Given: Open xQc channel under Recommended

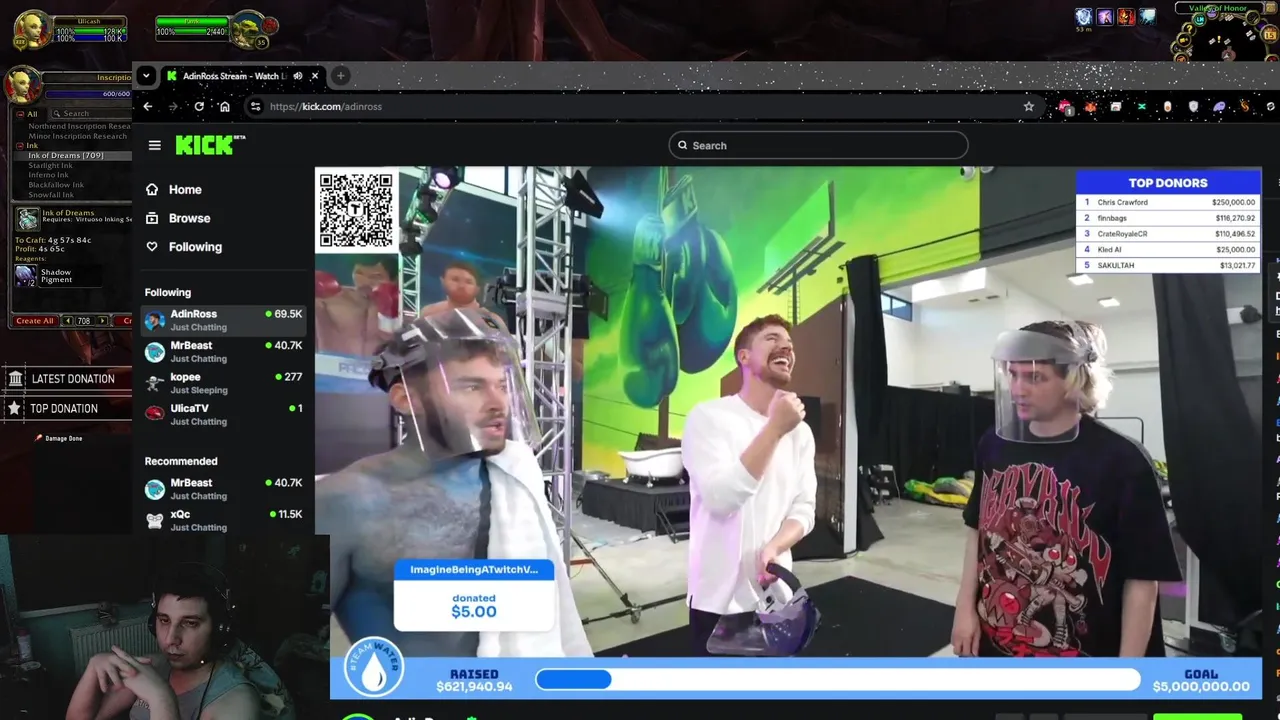Looking at the screenshot, I should point(223,520).
